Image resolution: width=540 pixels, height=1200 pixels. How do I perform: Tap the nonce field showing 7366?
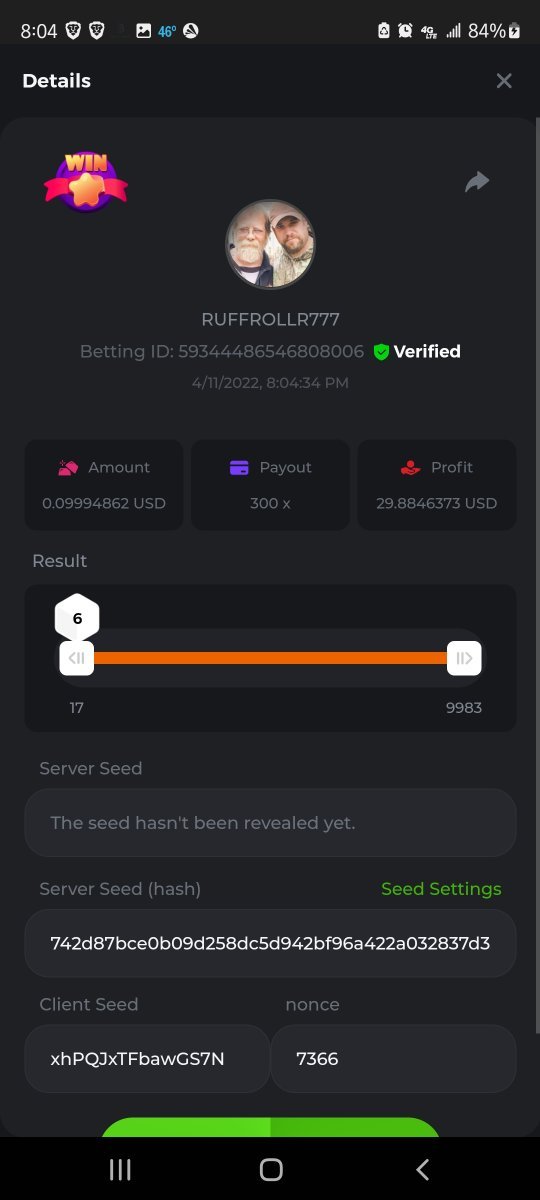pos(393,1058)
